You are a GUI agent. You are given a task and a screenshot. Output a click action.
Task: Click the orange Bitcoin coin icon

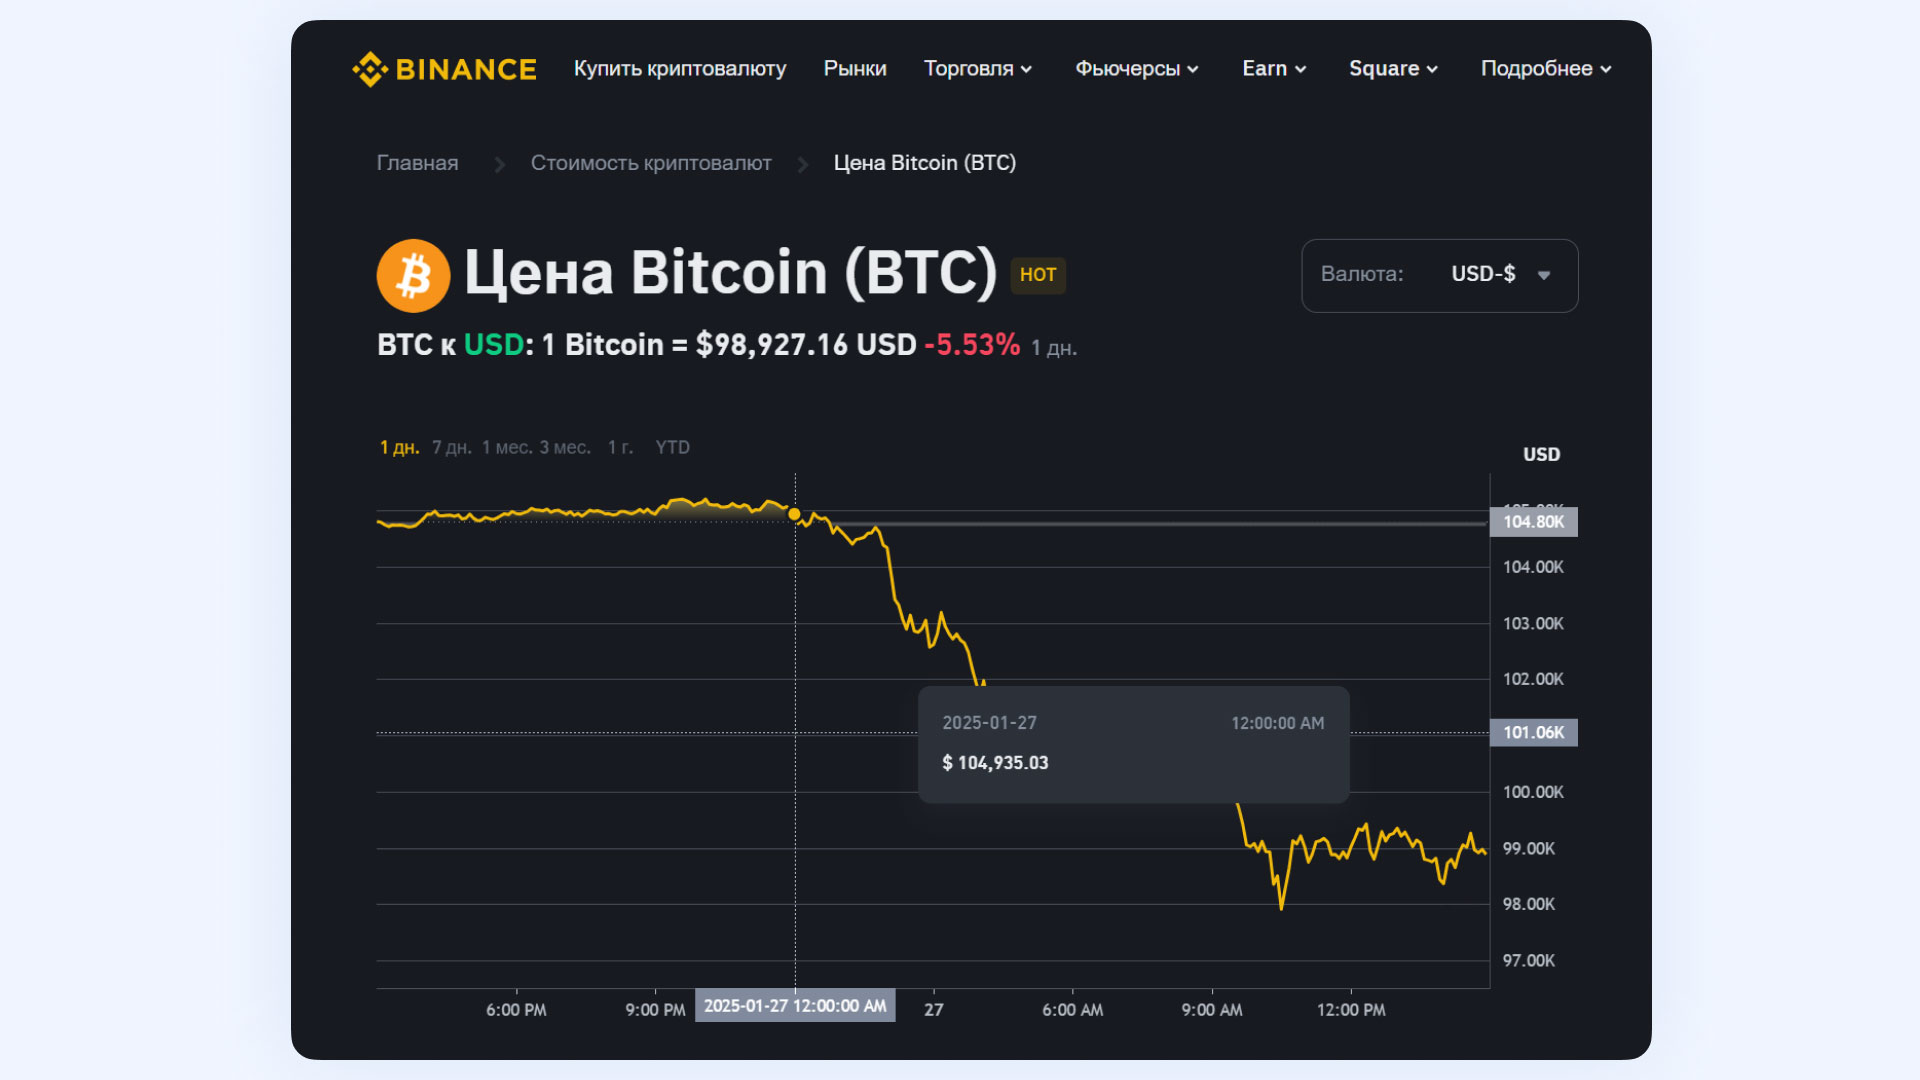413,275
